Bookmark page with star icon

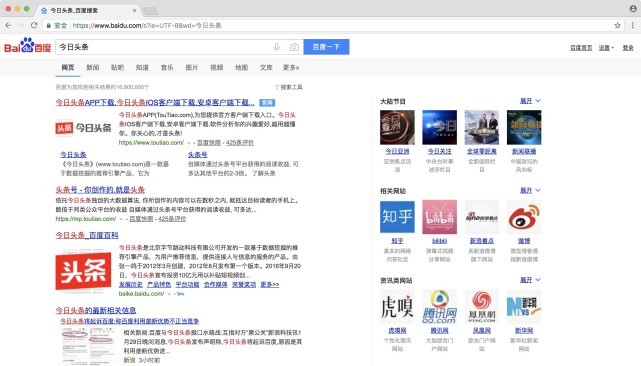point(617,25)
